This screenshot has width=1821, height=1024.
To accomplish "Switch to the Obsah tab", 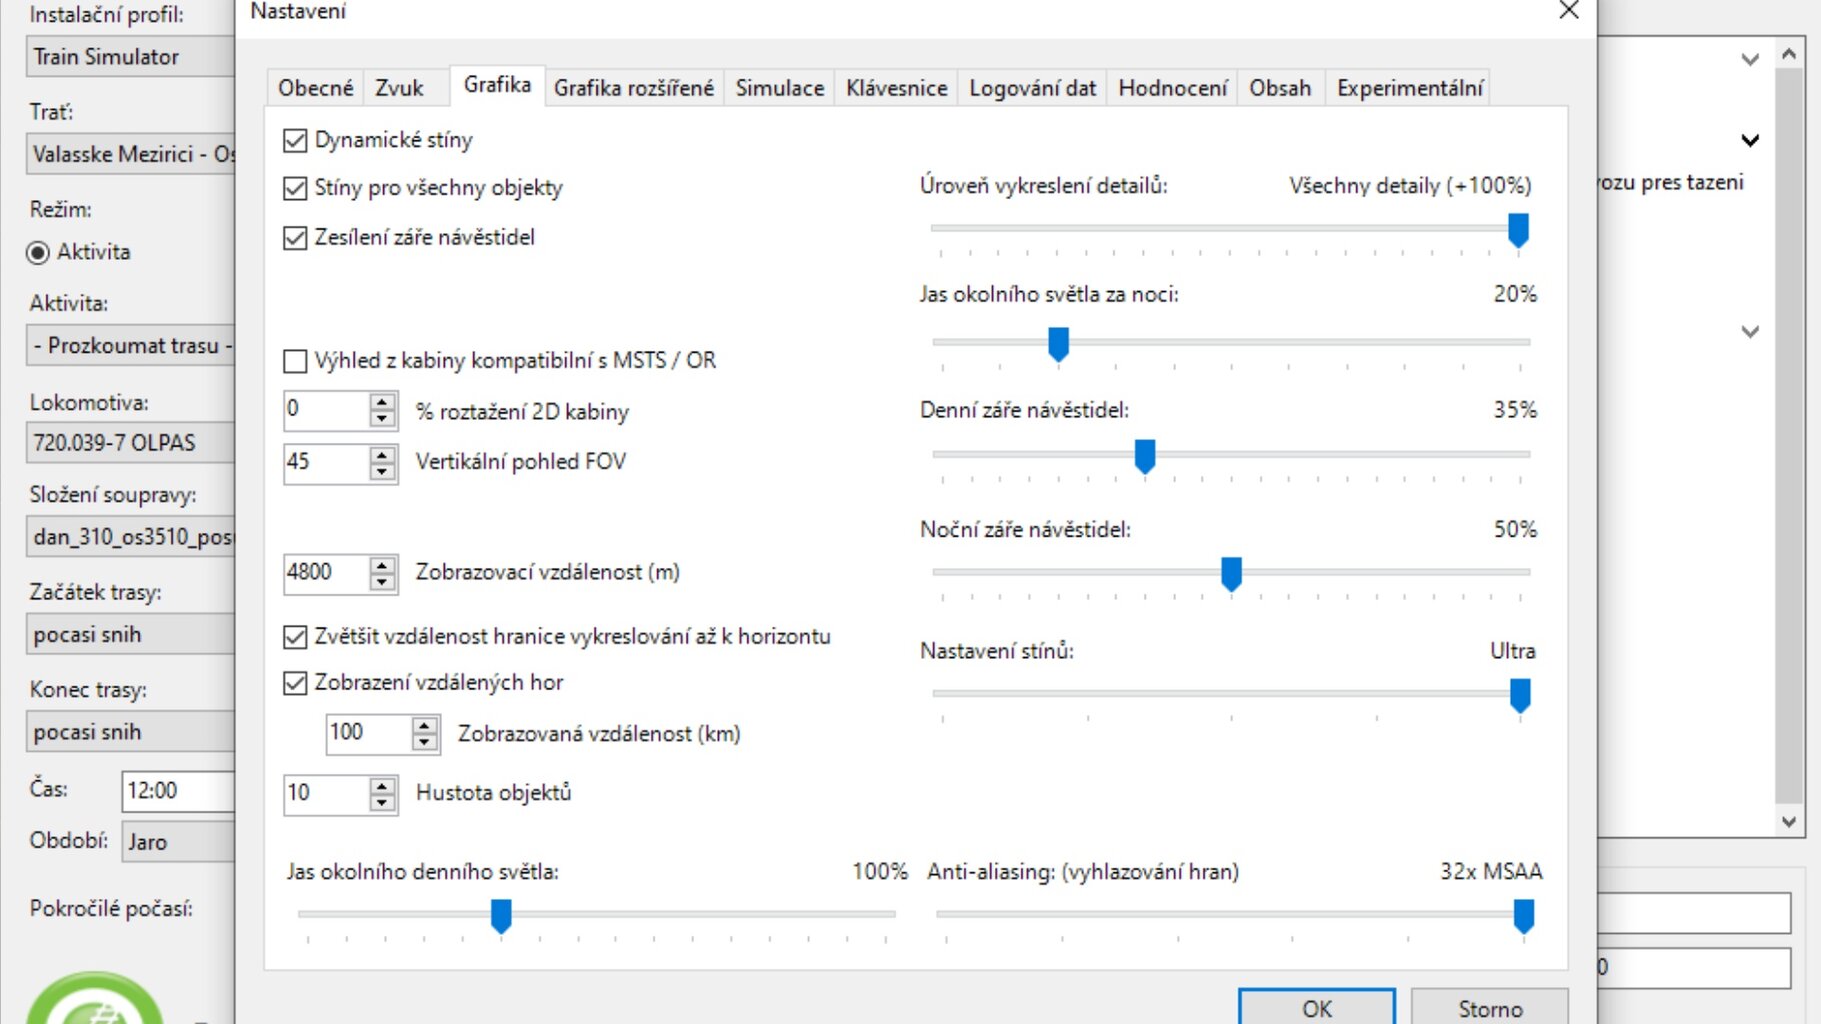I will [x=1280, y=88].
